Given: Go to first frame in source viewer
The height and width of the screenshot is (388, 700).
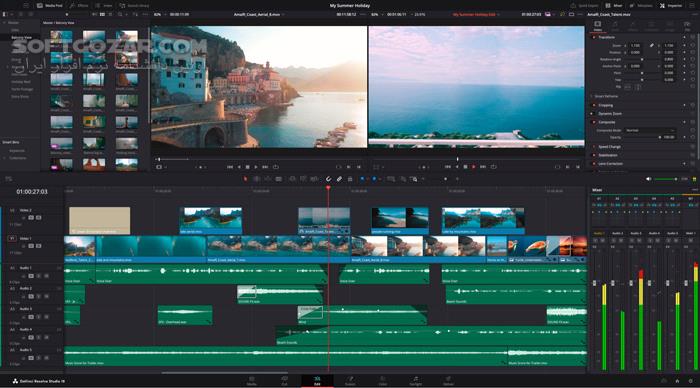Looking at the screenshot, I should tap(229, 167).
